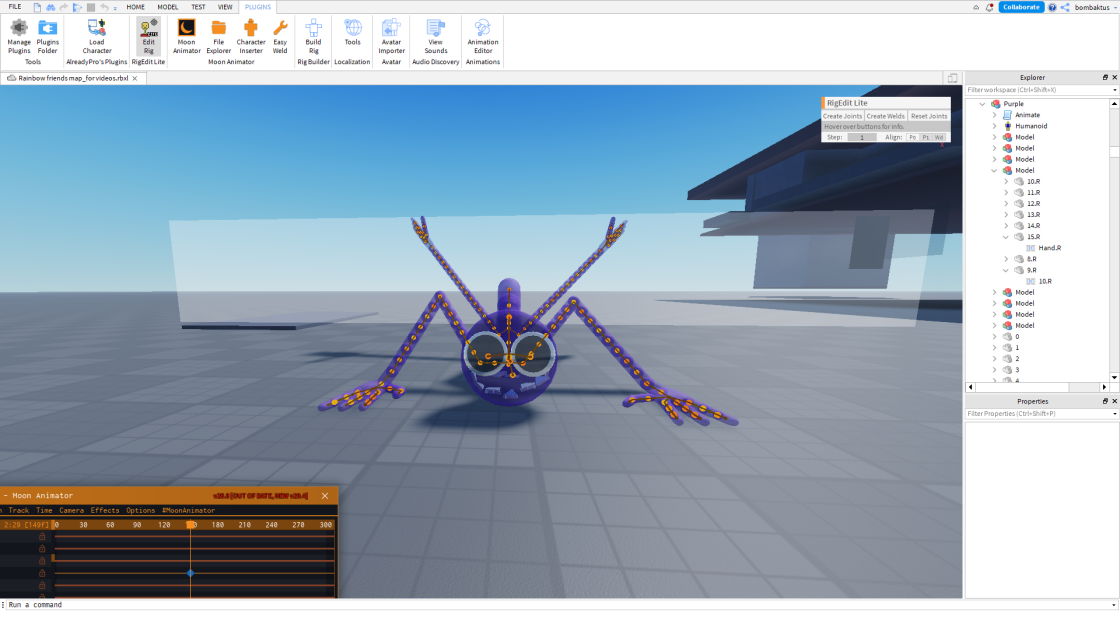Click the Collaborate button
The width and height of the screenshot is (1120, 630).
[1021, 7]
